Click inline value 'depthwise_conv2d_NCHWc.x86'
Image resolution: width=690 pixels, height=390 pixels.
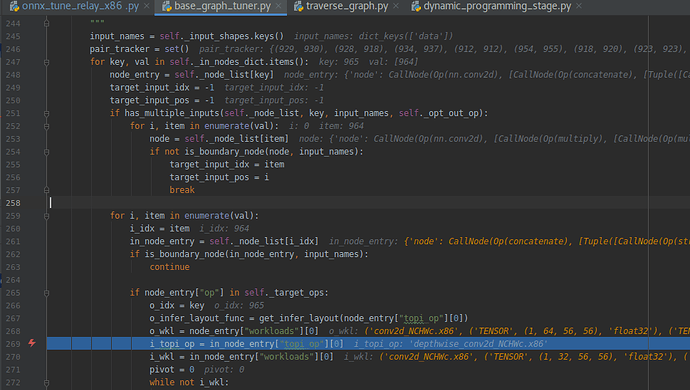pos(479,344)
